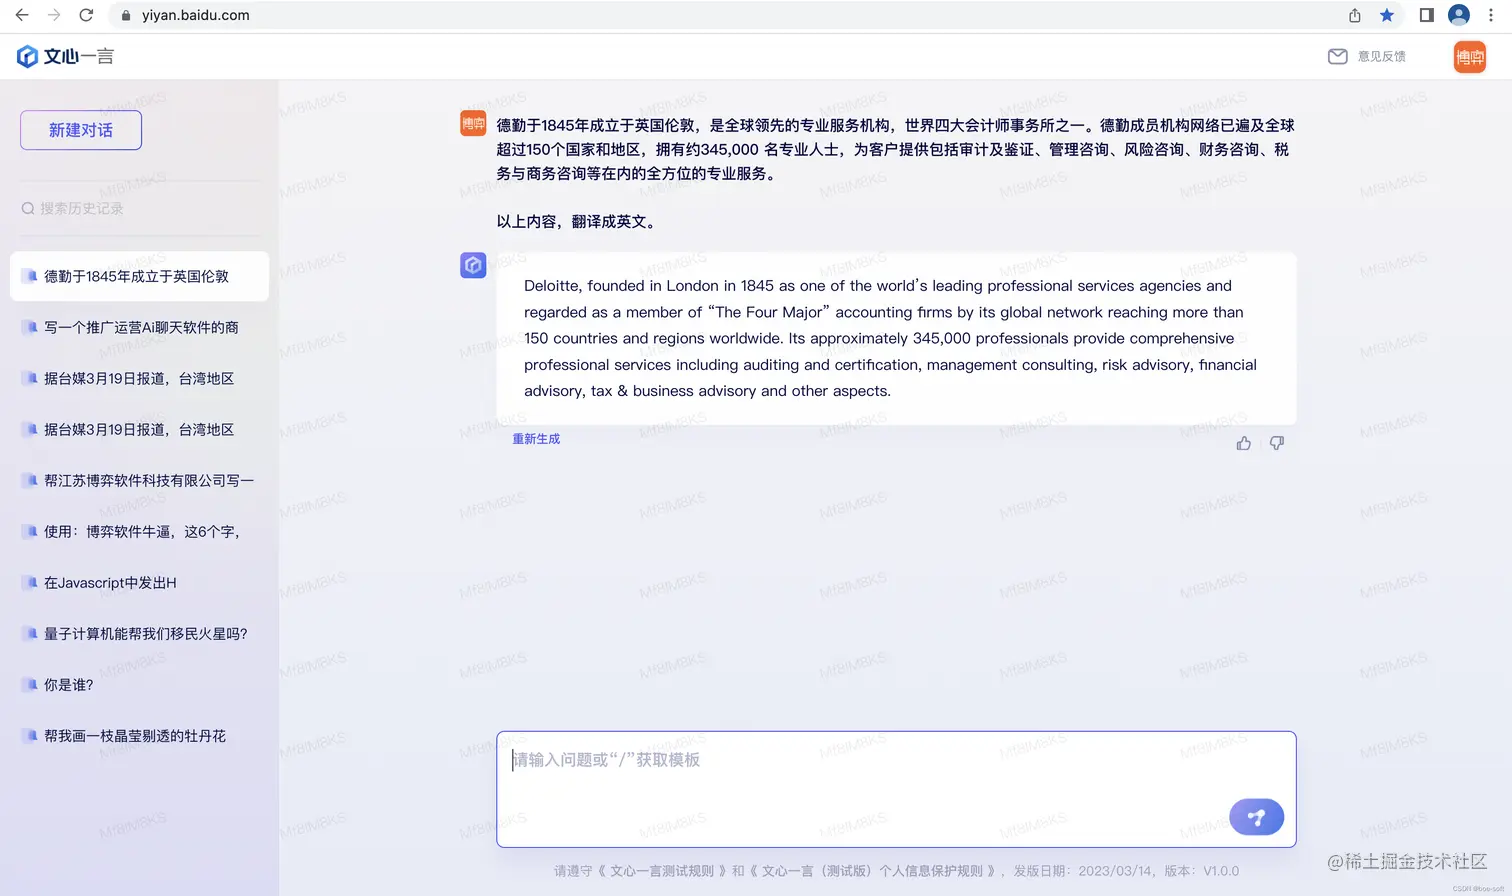Toggle the browser side panel icon

coord(1427,15)
